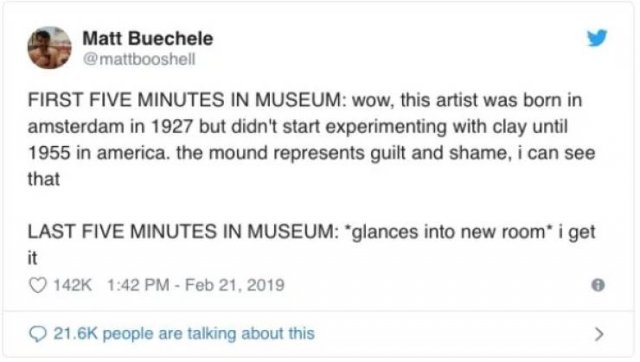
Task: Click the "*glances into new room*" text
Action: [449, 231]
